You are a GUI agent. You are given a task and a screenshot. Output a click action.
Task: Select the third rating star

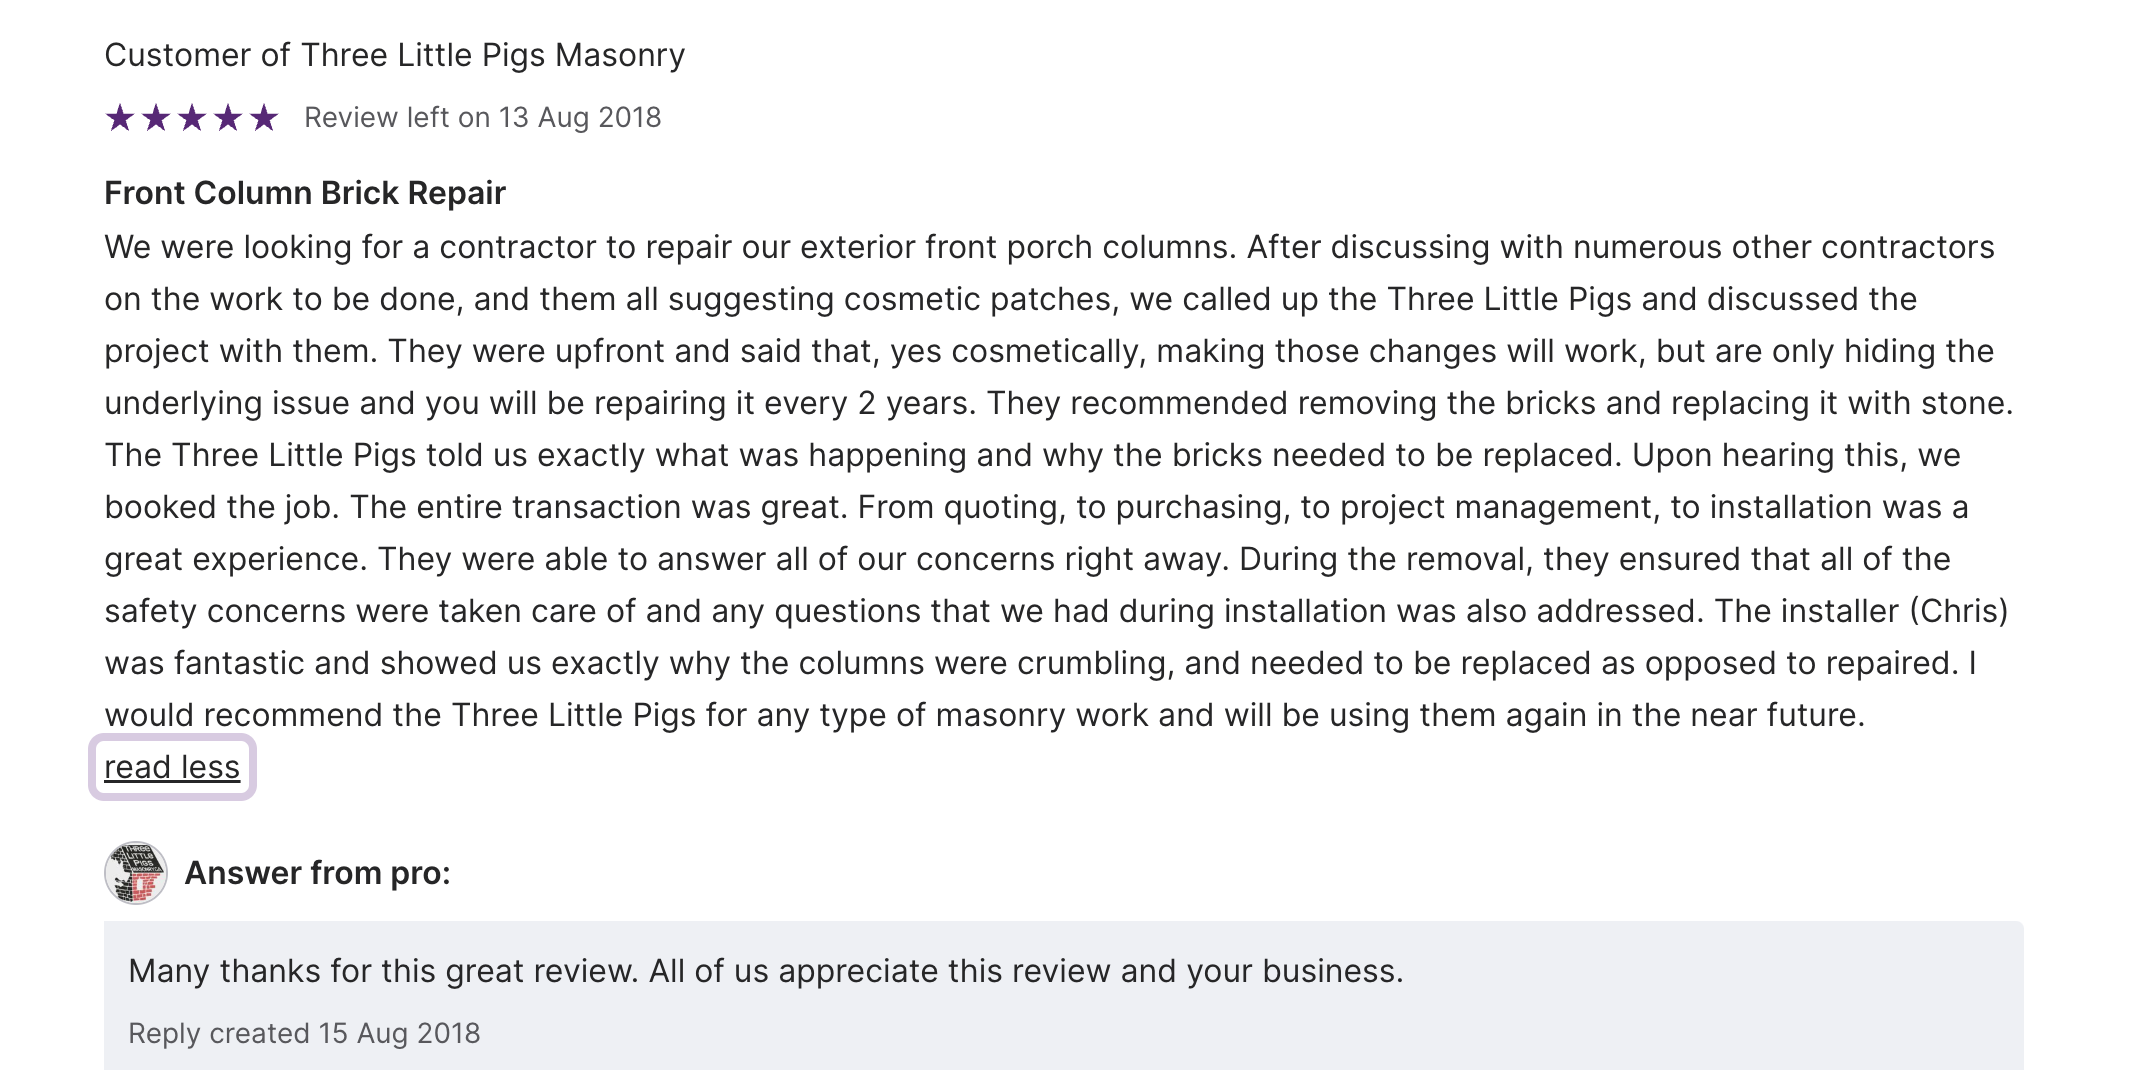(x=192, y=118)
